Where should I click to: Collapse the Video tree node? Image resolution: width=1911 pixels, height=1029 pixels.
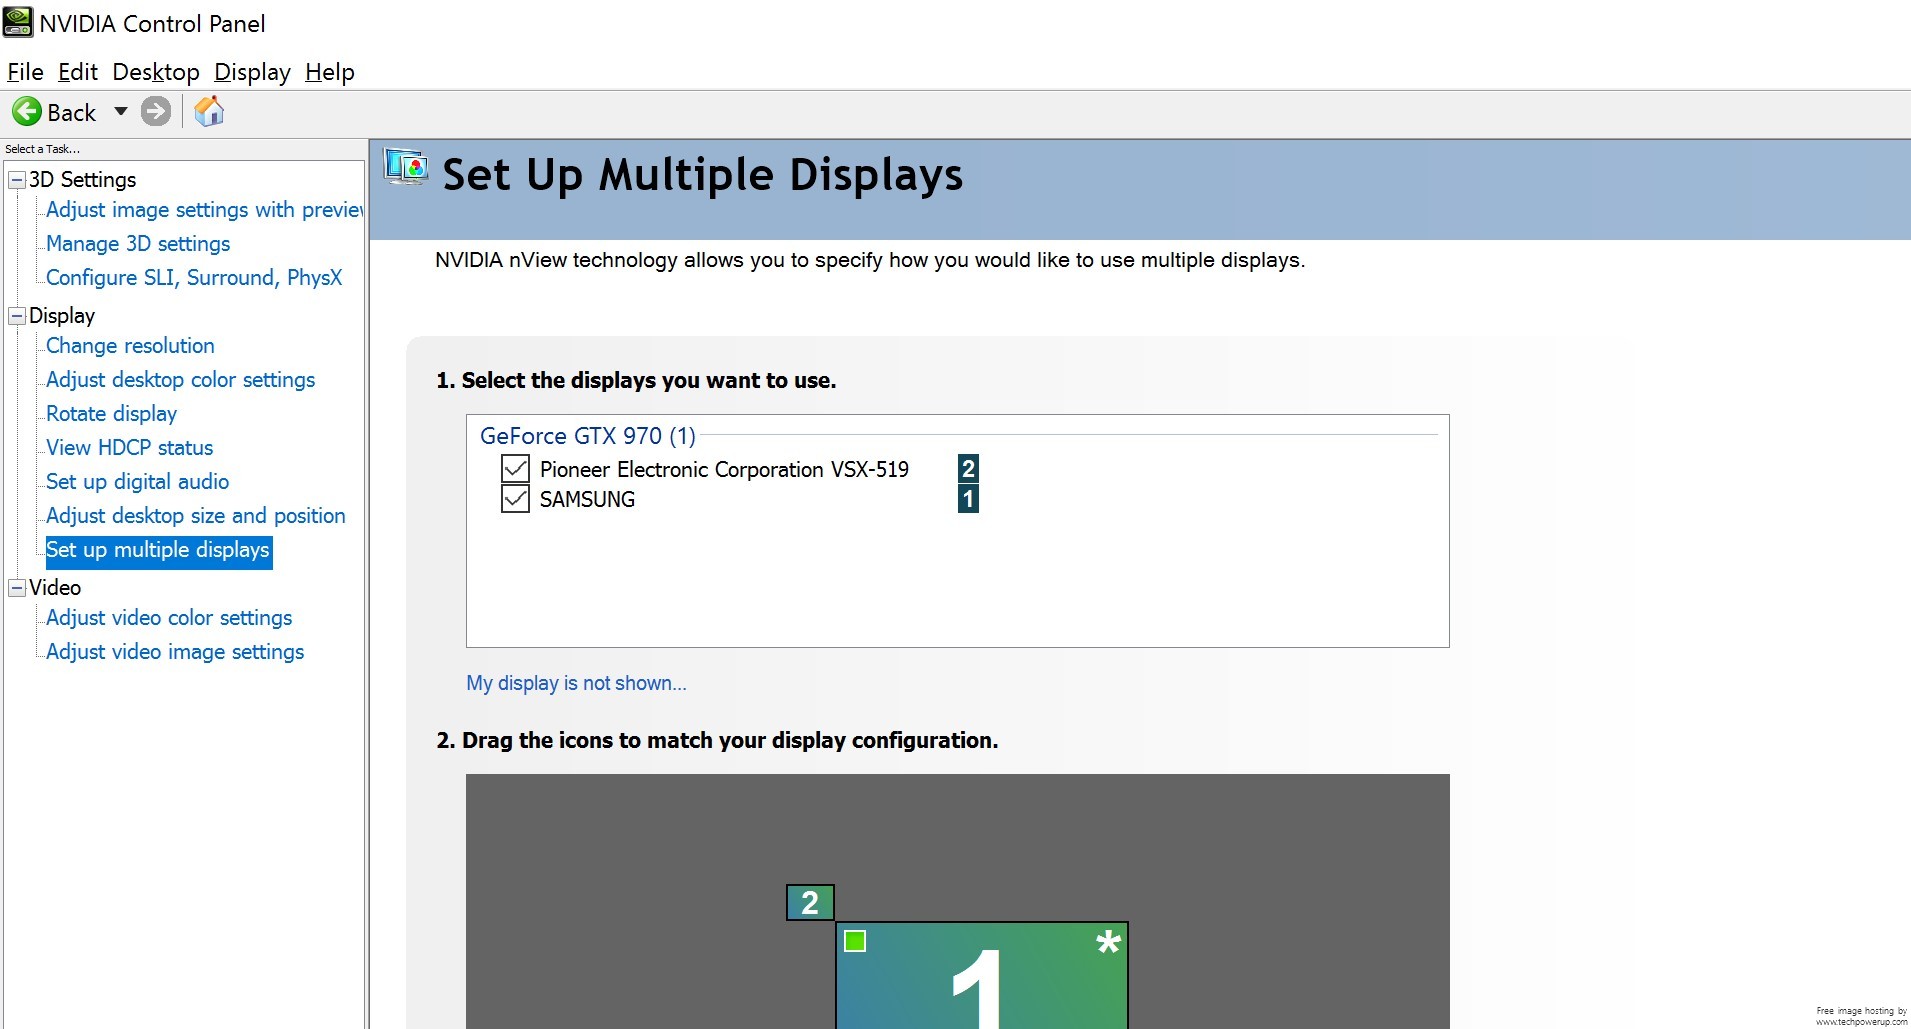(17, 588)
